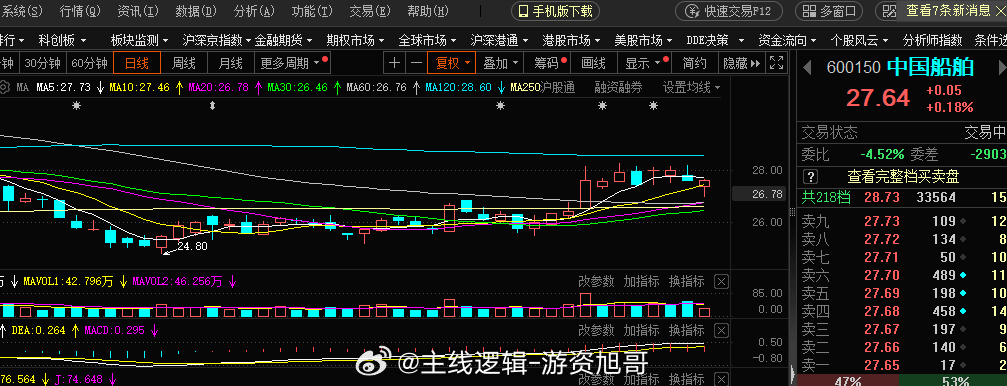This screenshot has height=386, width=1007.
Task: Toggle 筹码 chip distribution view
Action: click(546, 64)
